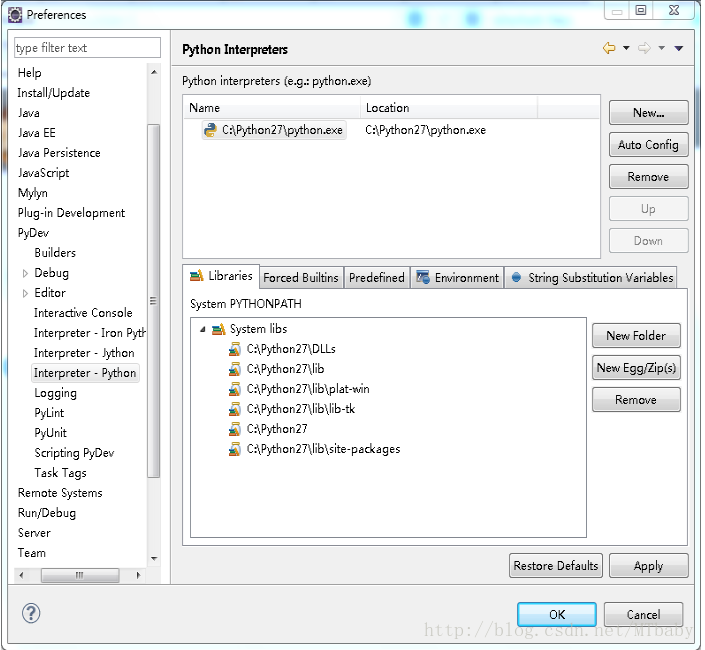The image size is (705, 650).
Task: Expand the Editor node under PyDev
Action: [x=25, y=293]
